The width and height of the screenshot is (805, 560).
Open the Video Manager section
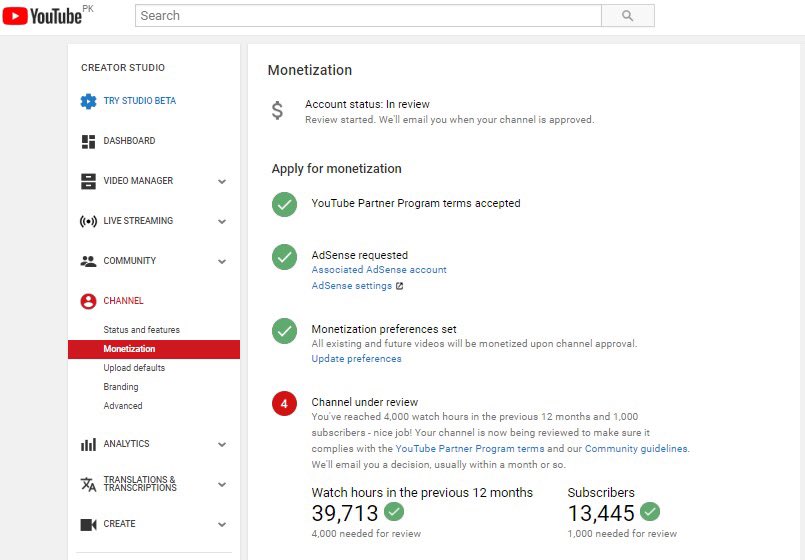click(138, 181)
